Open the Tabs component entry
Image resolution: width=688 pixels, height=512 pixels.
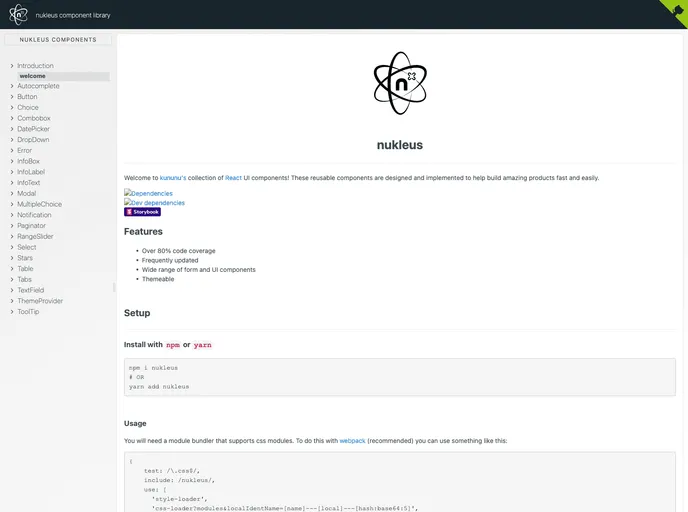click(x=25, y=279)
